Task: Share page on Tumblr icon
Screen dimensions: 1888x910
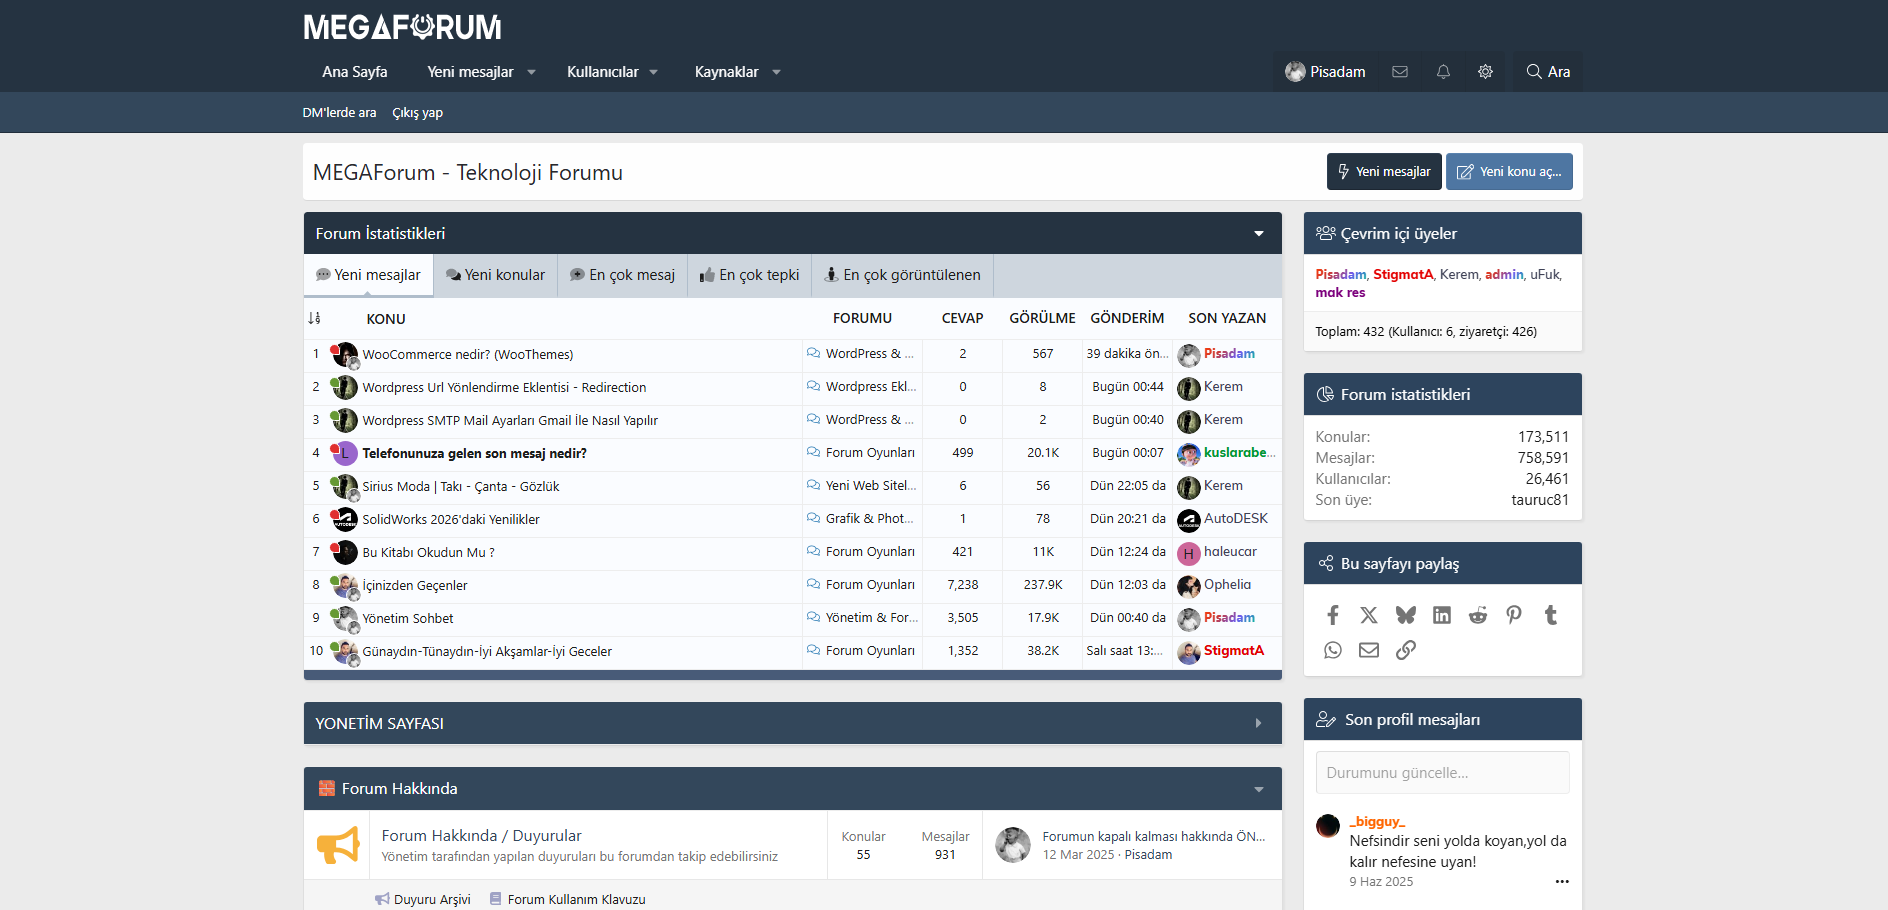Action: point(1551,615)
